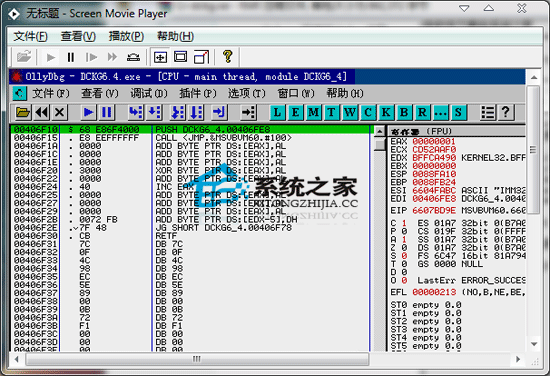
Task: Click OllyDbg open file folder icon
Action: [23, 113]
